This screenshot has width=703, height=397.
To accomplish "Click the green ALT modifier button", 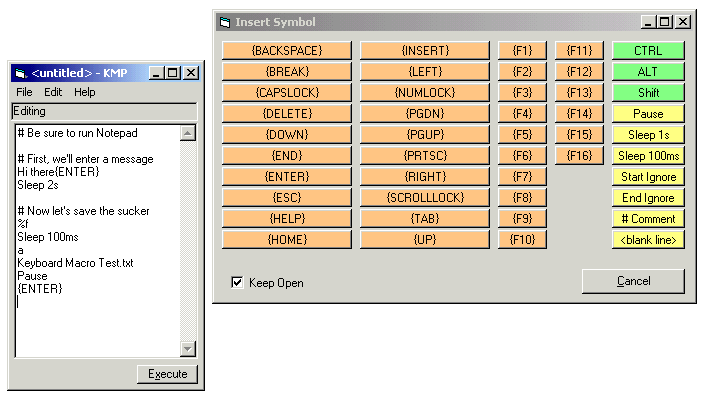I will point(648,71).
